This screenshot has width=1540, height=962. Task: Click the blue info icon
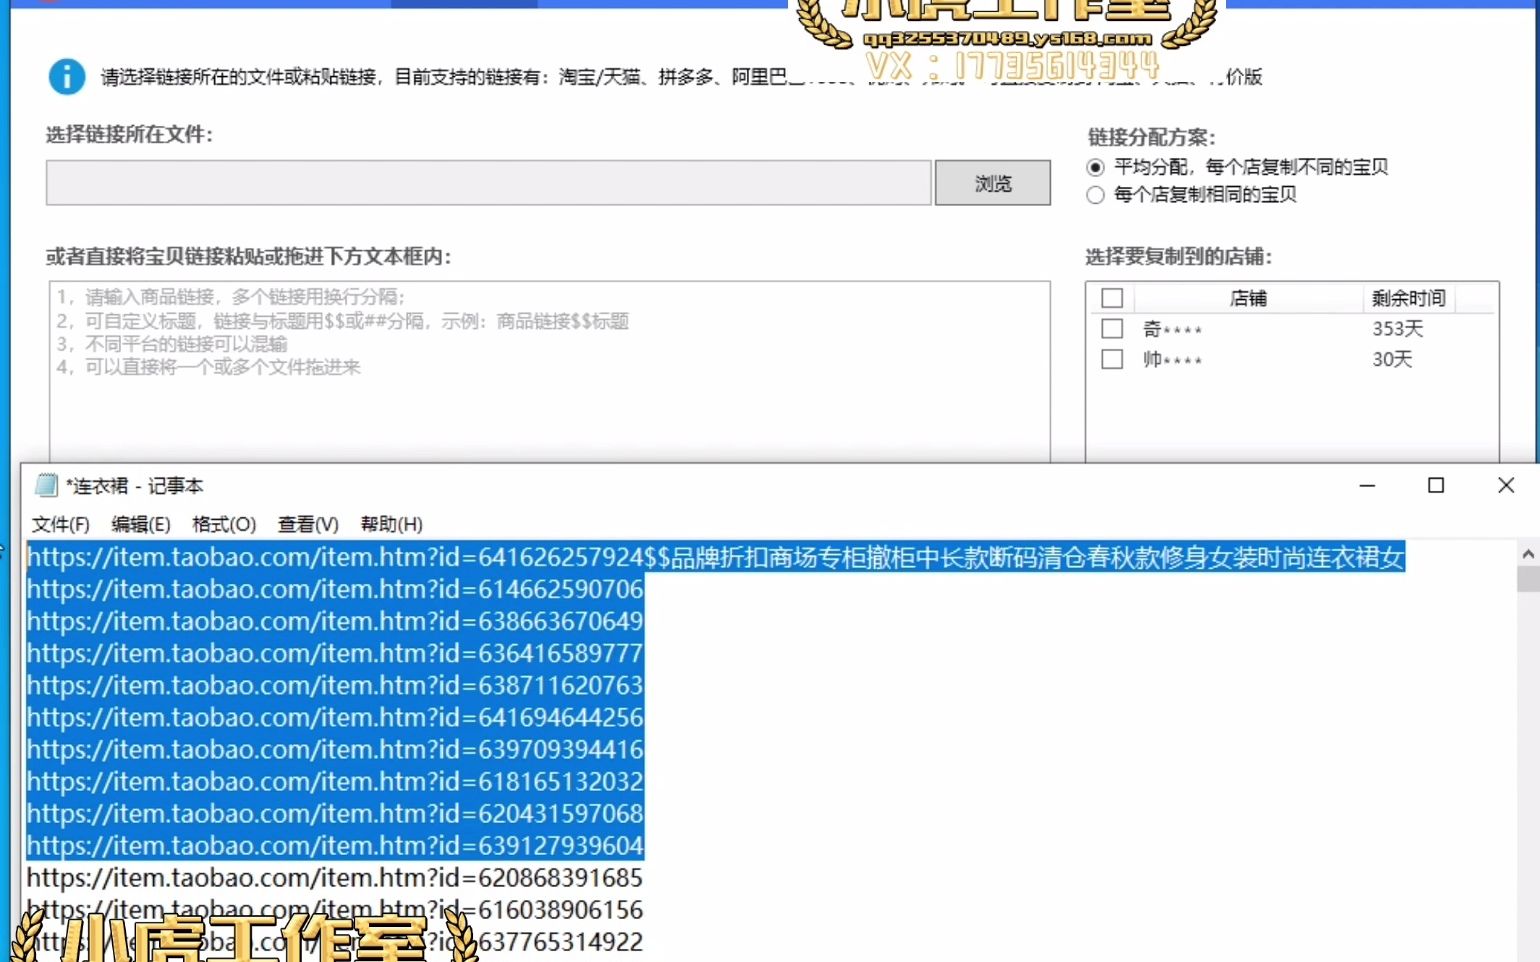point(67,76)
